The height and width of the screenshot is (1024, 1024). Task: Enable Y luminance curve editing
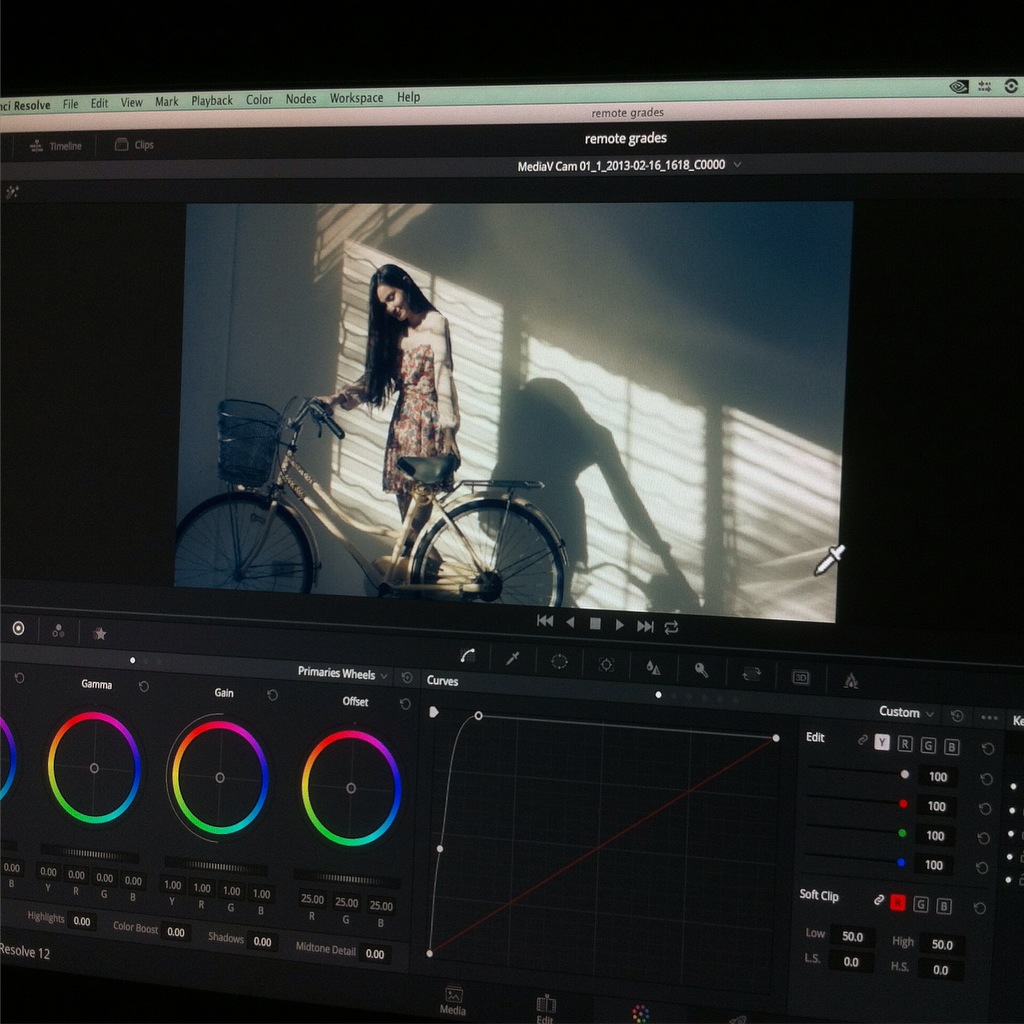(x=882, y=742)
